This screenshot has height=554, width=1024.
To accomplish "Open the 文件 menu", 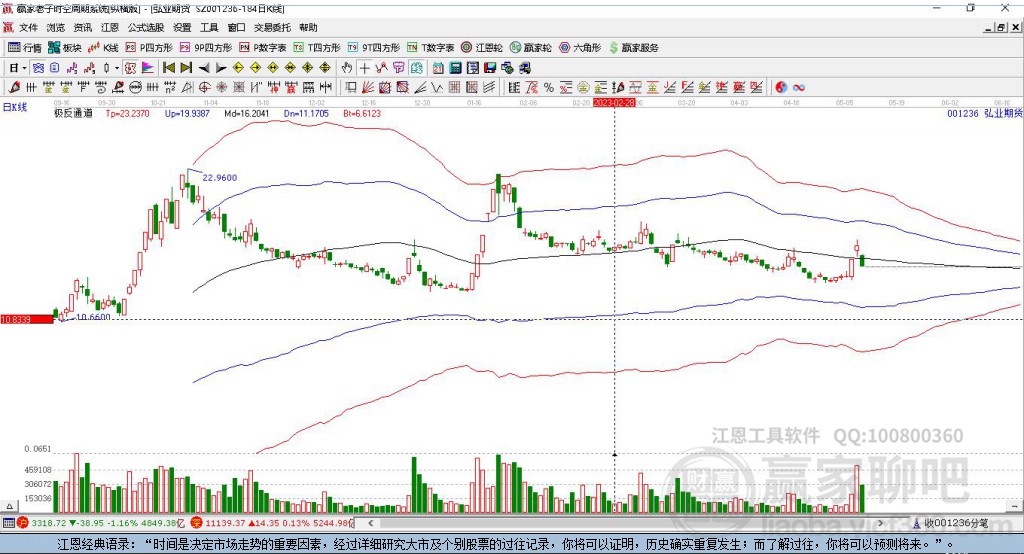I will point(28,27).
